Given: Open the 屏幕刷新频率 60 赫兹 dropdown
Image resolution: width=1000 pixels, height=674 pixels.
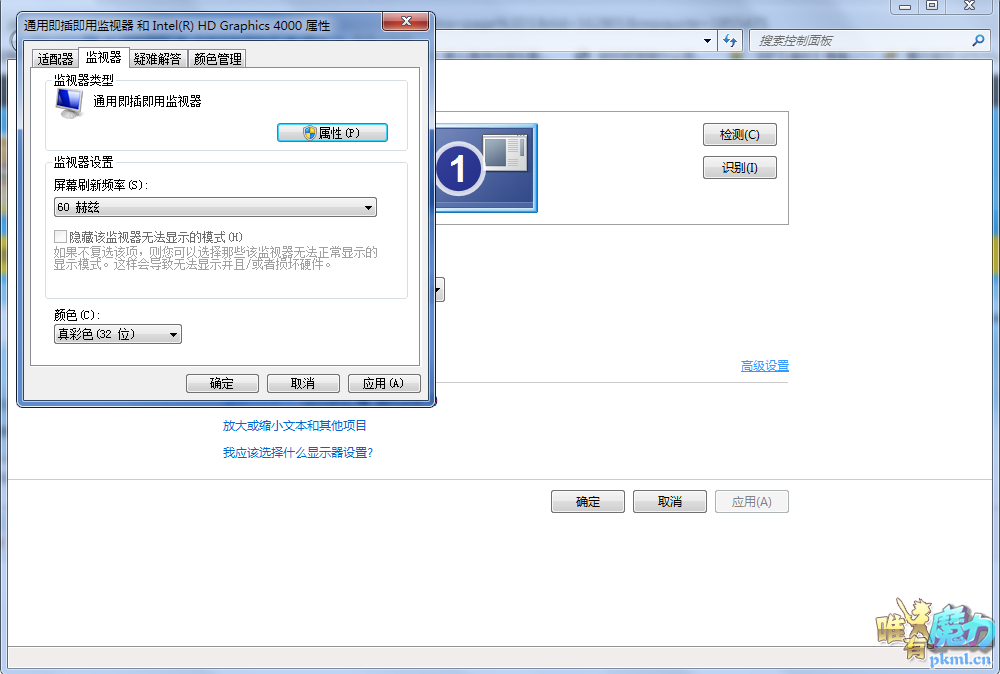Looking at the screenshot, I should click(x=215, y=208).
